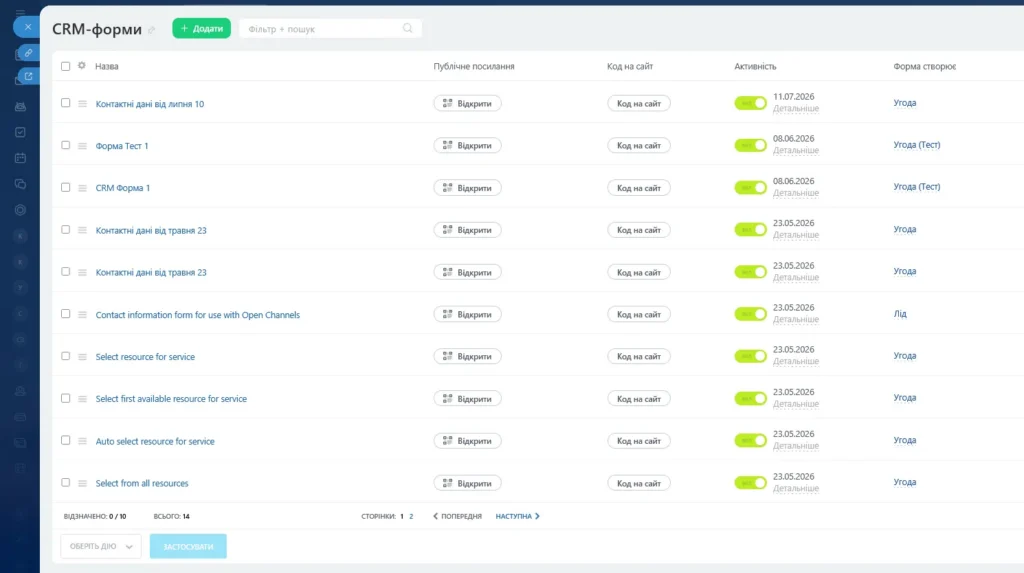Check the select-all checkbox in table header
The image size is (1024, 573).
(65, 66)
